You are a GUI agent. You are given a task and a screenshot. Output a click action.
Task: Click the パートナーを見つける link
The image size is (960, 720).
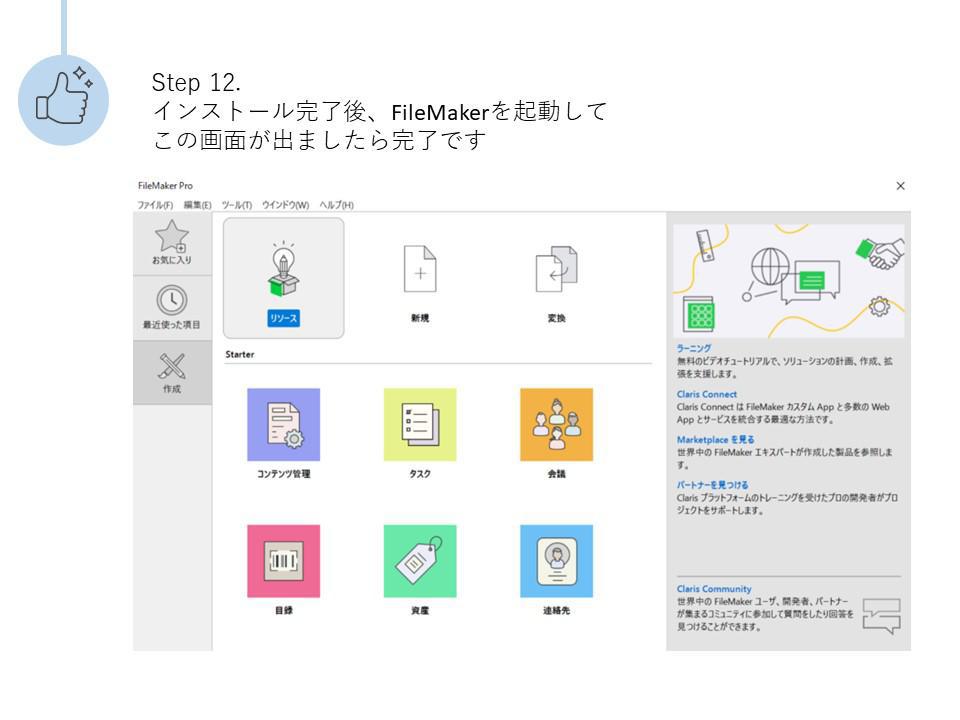click(712, 485)
